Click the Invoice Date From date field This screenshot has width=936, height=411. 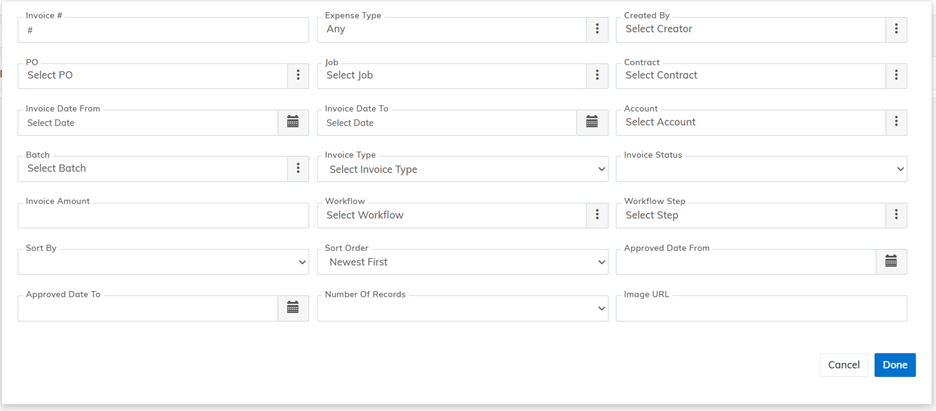click(148, 122)
